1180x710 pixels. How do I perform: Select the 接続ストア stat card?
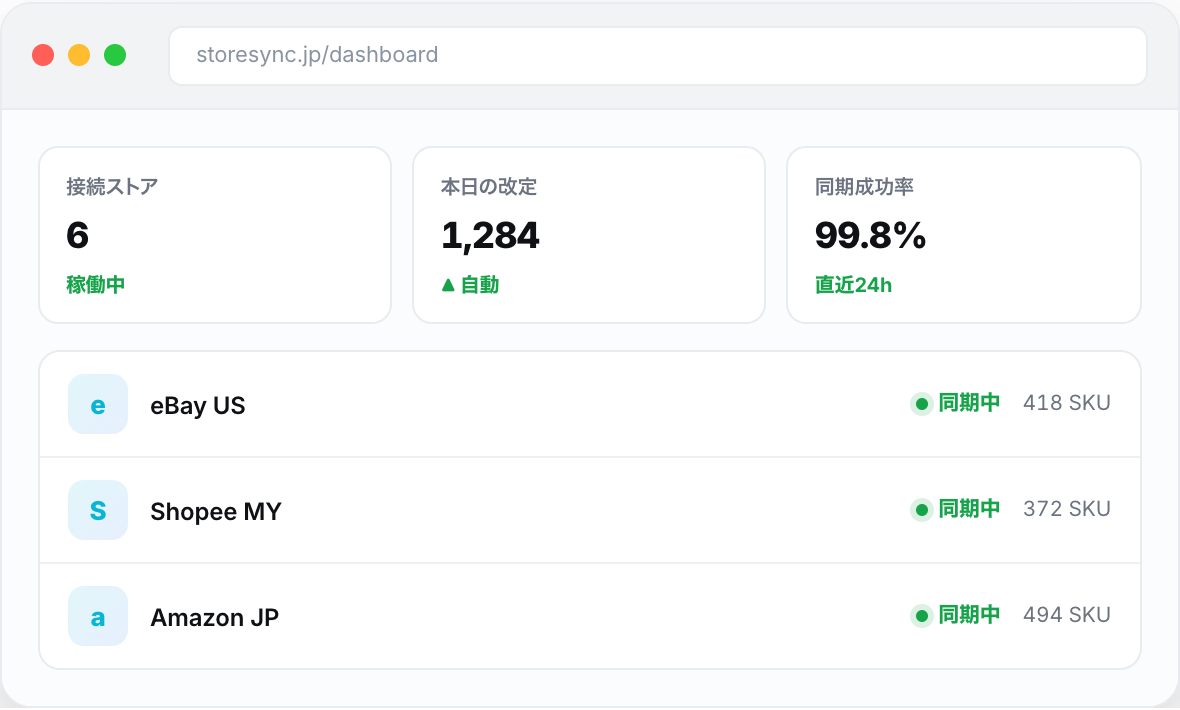click(x=215, y=235)
